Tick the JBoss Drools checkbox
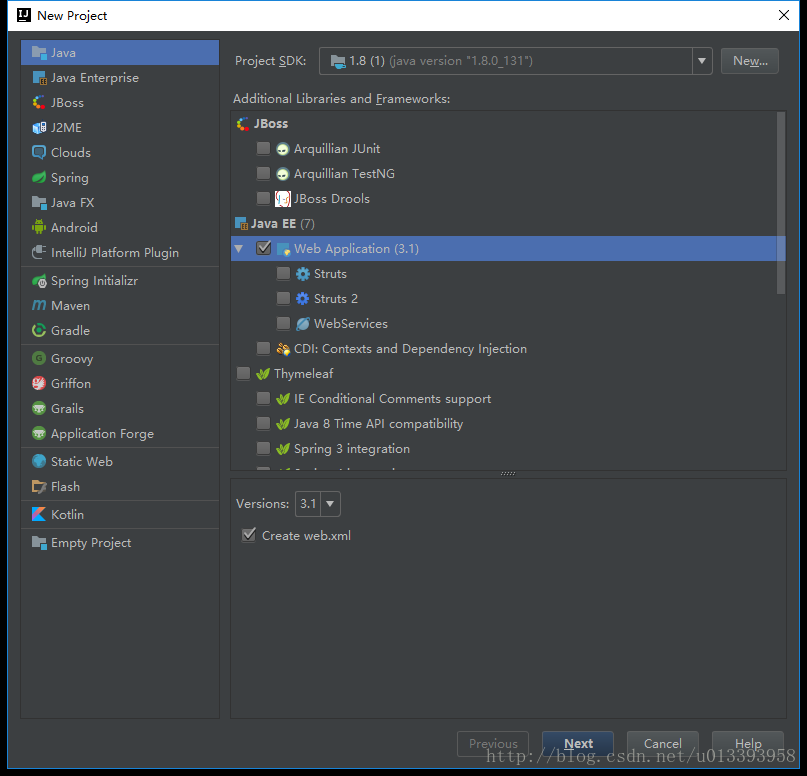The image size is (807, 776). pos(264,198)
